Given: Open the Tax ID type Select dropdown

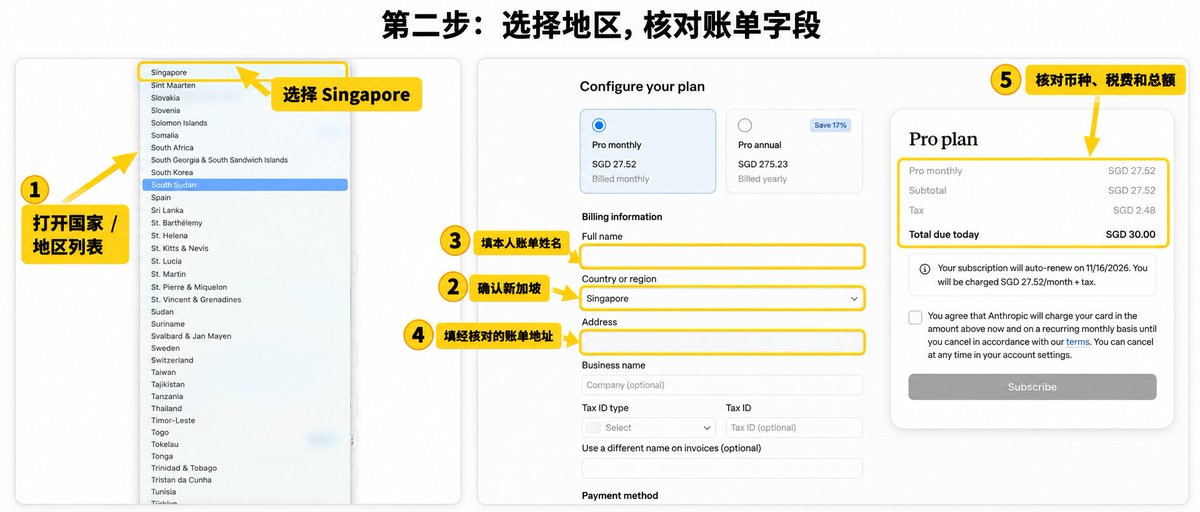Looking at the screenshot, I should click(x=648, y=428).
